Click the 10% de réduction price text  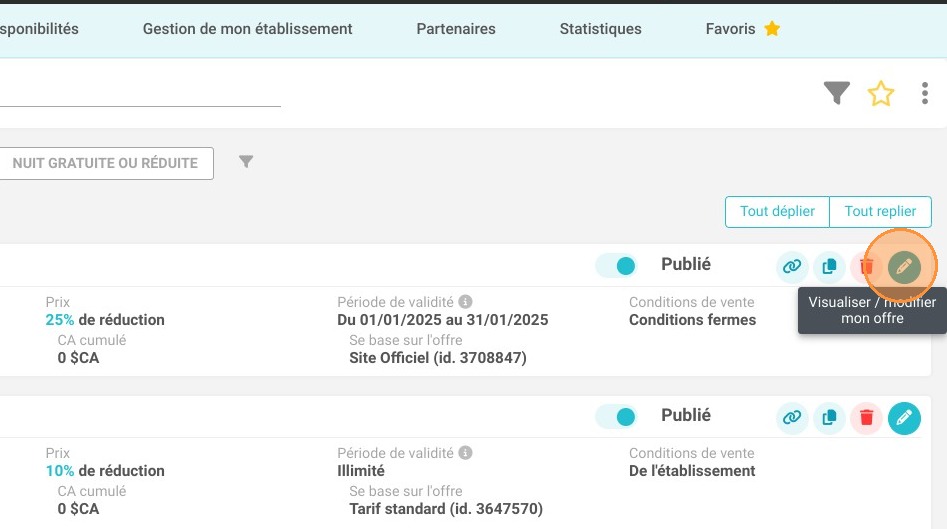click(x=105, y=470)
